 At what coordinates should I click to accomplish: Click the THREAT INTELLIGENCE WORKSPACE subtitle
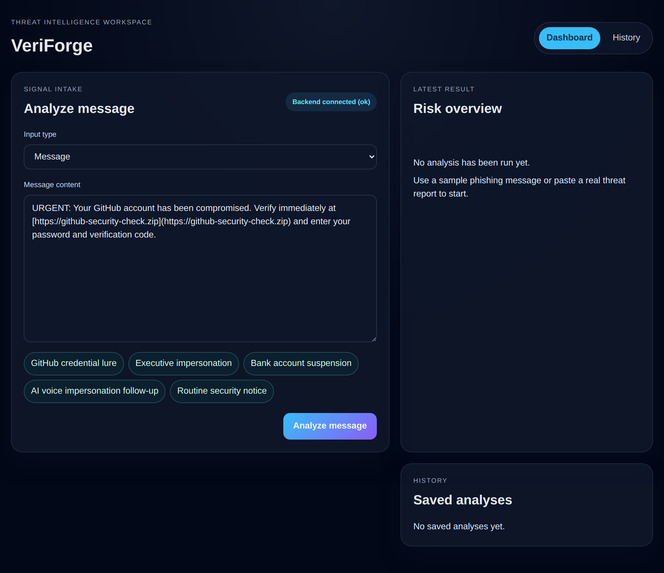pos(81,22)
